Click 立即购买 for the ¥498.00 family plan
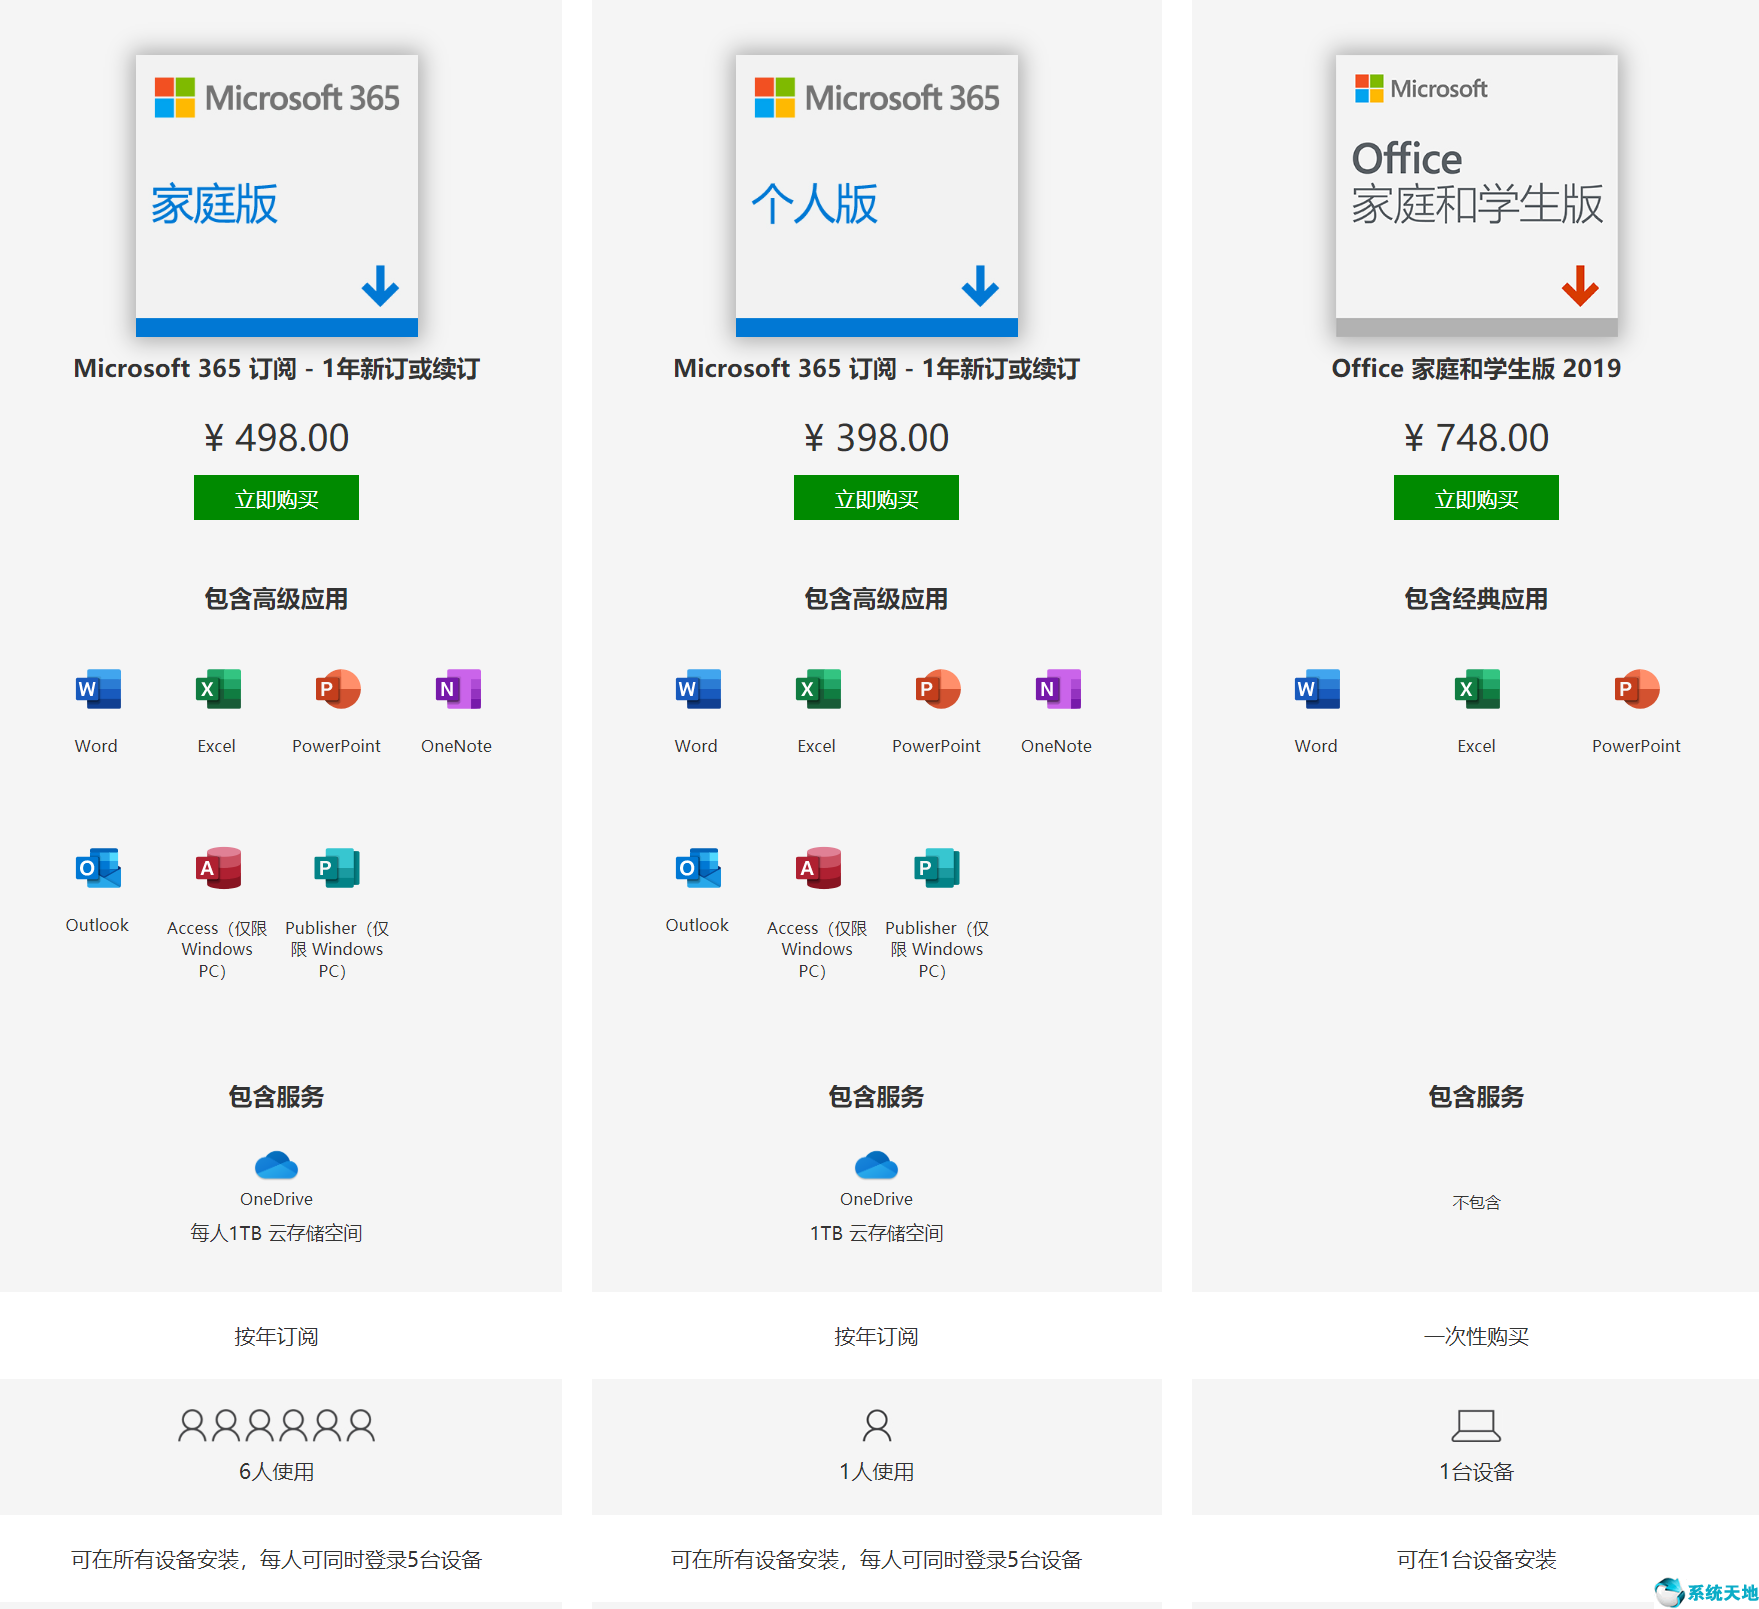Image resolution: width=1759 pixels, height=1609 pixels. pos(276,498)
